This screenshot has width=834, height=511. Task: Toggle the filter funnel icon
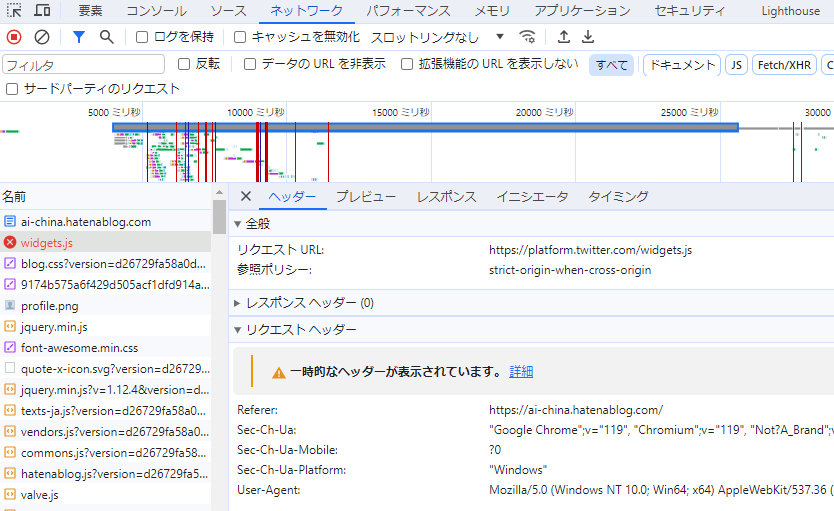[x=79, y=37]
